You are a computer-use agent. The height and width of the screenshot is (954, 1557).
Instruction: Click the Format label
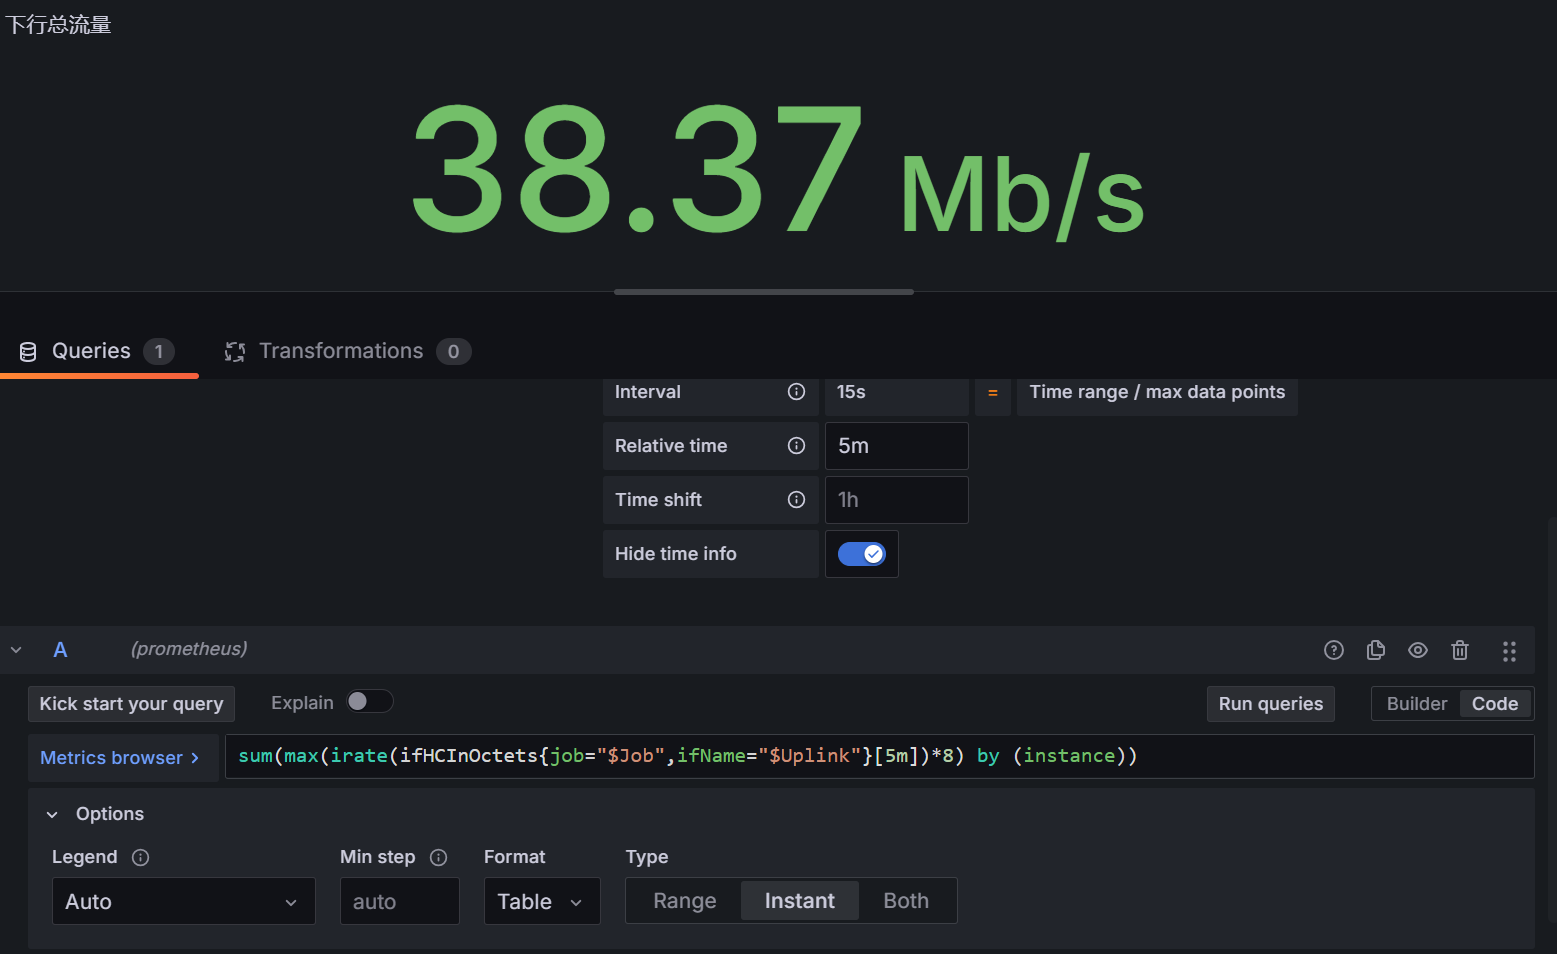[x=515, y=857]
